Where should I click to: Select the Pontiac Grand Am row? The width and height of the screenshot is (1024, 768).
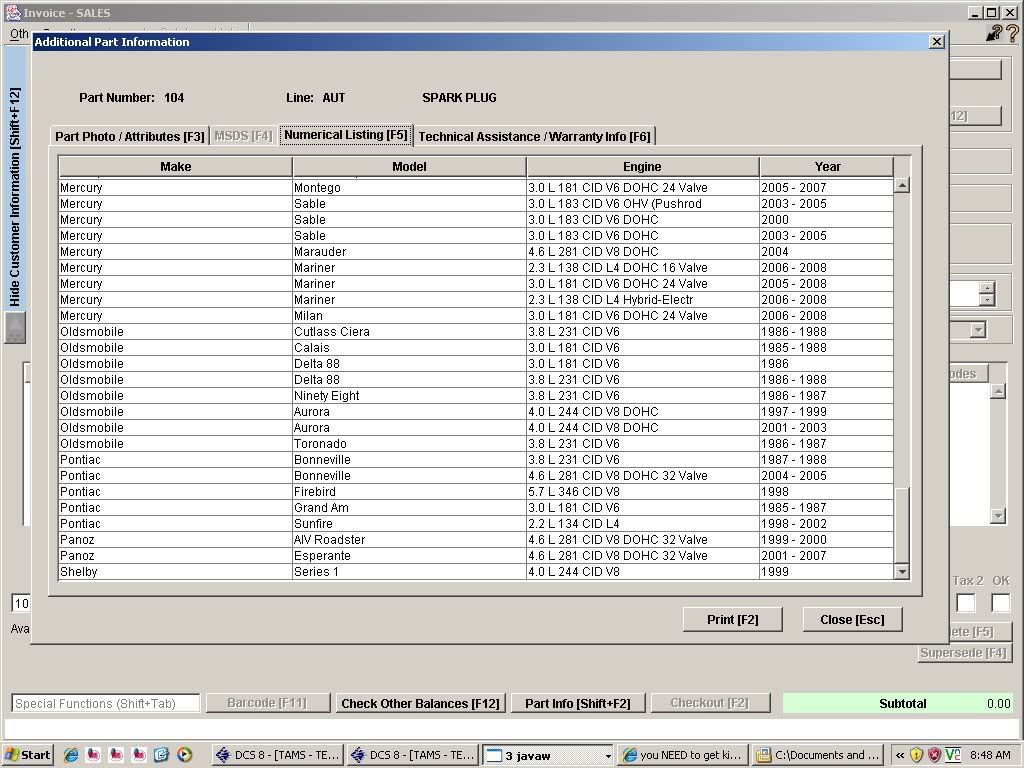[x=475, y=507]
